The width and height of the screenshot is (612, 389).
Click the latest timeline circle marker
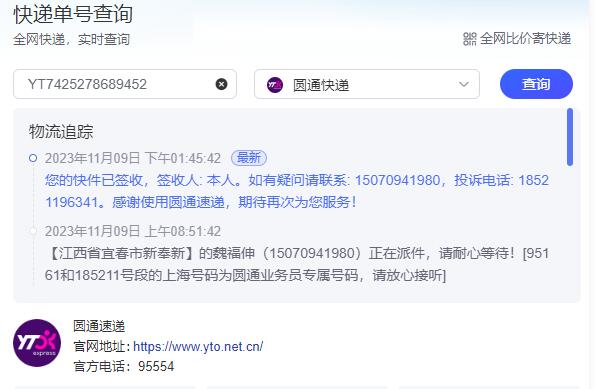[x=33, y=158]
